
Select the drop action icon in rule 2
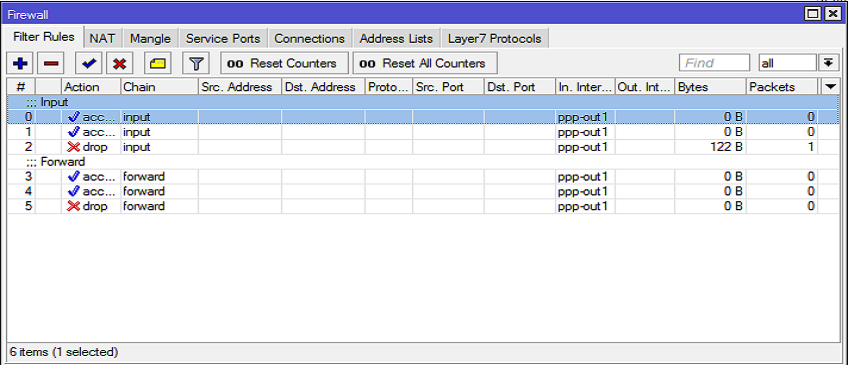pyautogui.click(x=74, y=147)
